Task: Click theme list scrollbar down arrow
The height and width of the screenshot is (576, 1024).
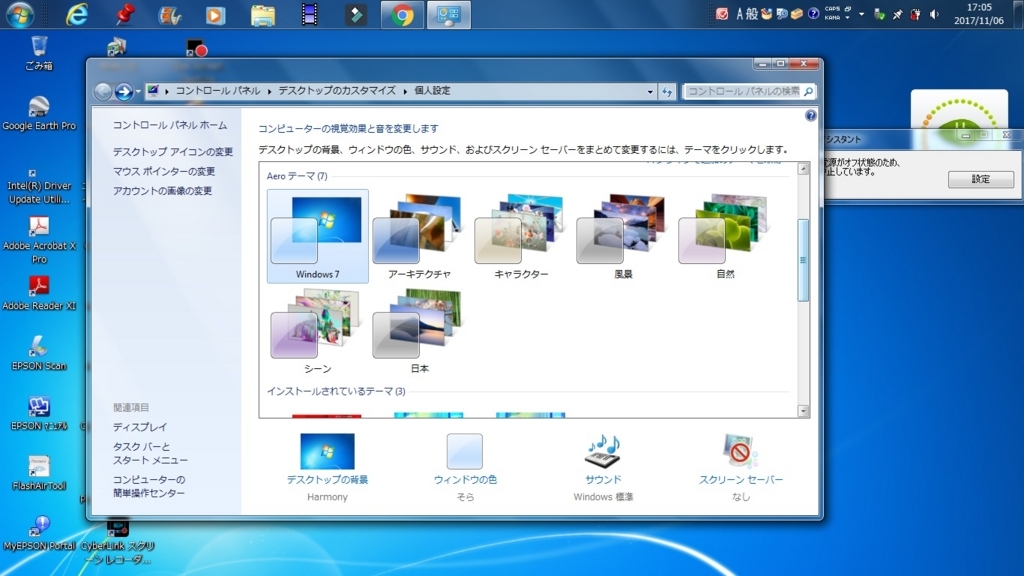Action: [x=803, y=411]
